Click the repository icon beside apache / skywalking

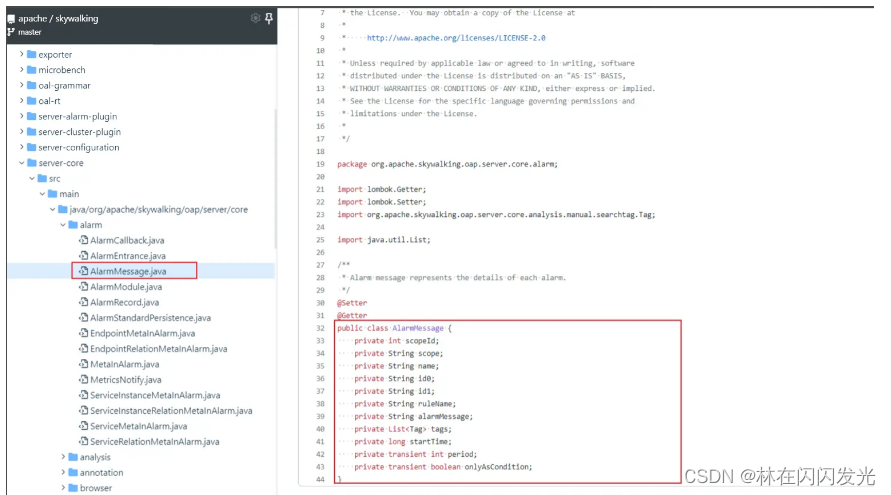coord(11,19)
